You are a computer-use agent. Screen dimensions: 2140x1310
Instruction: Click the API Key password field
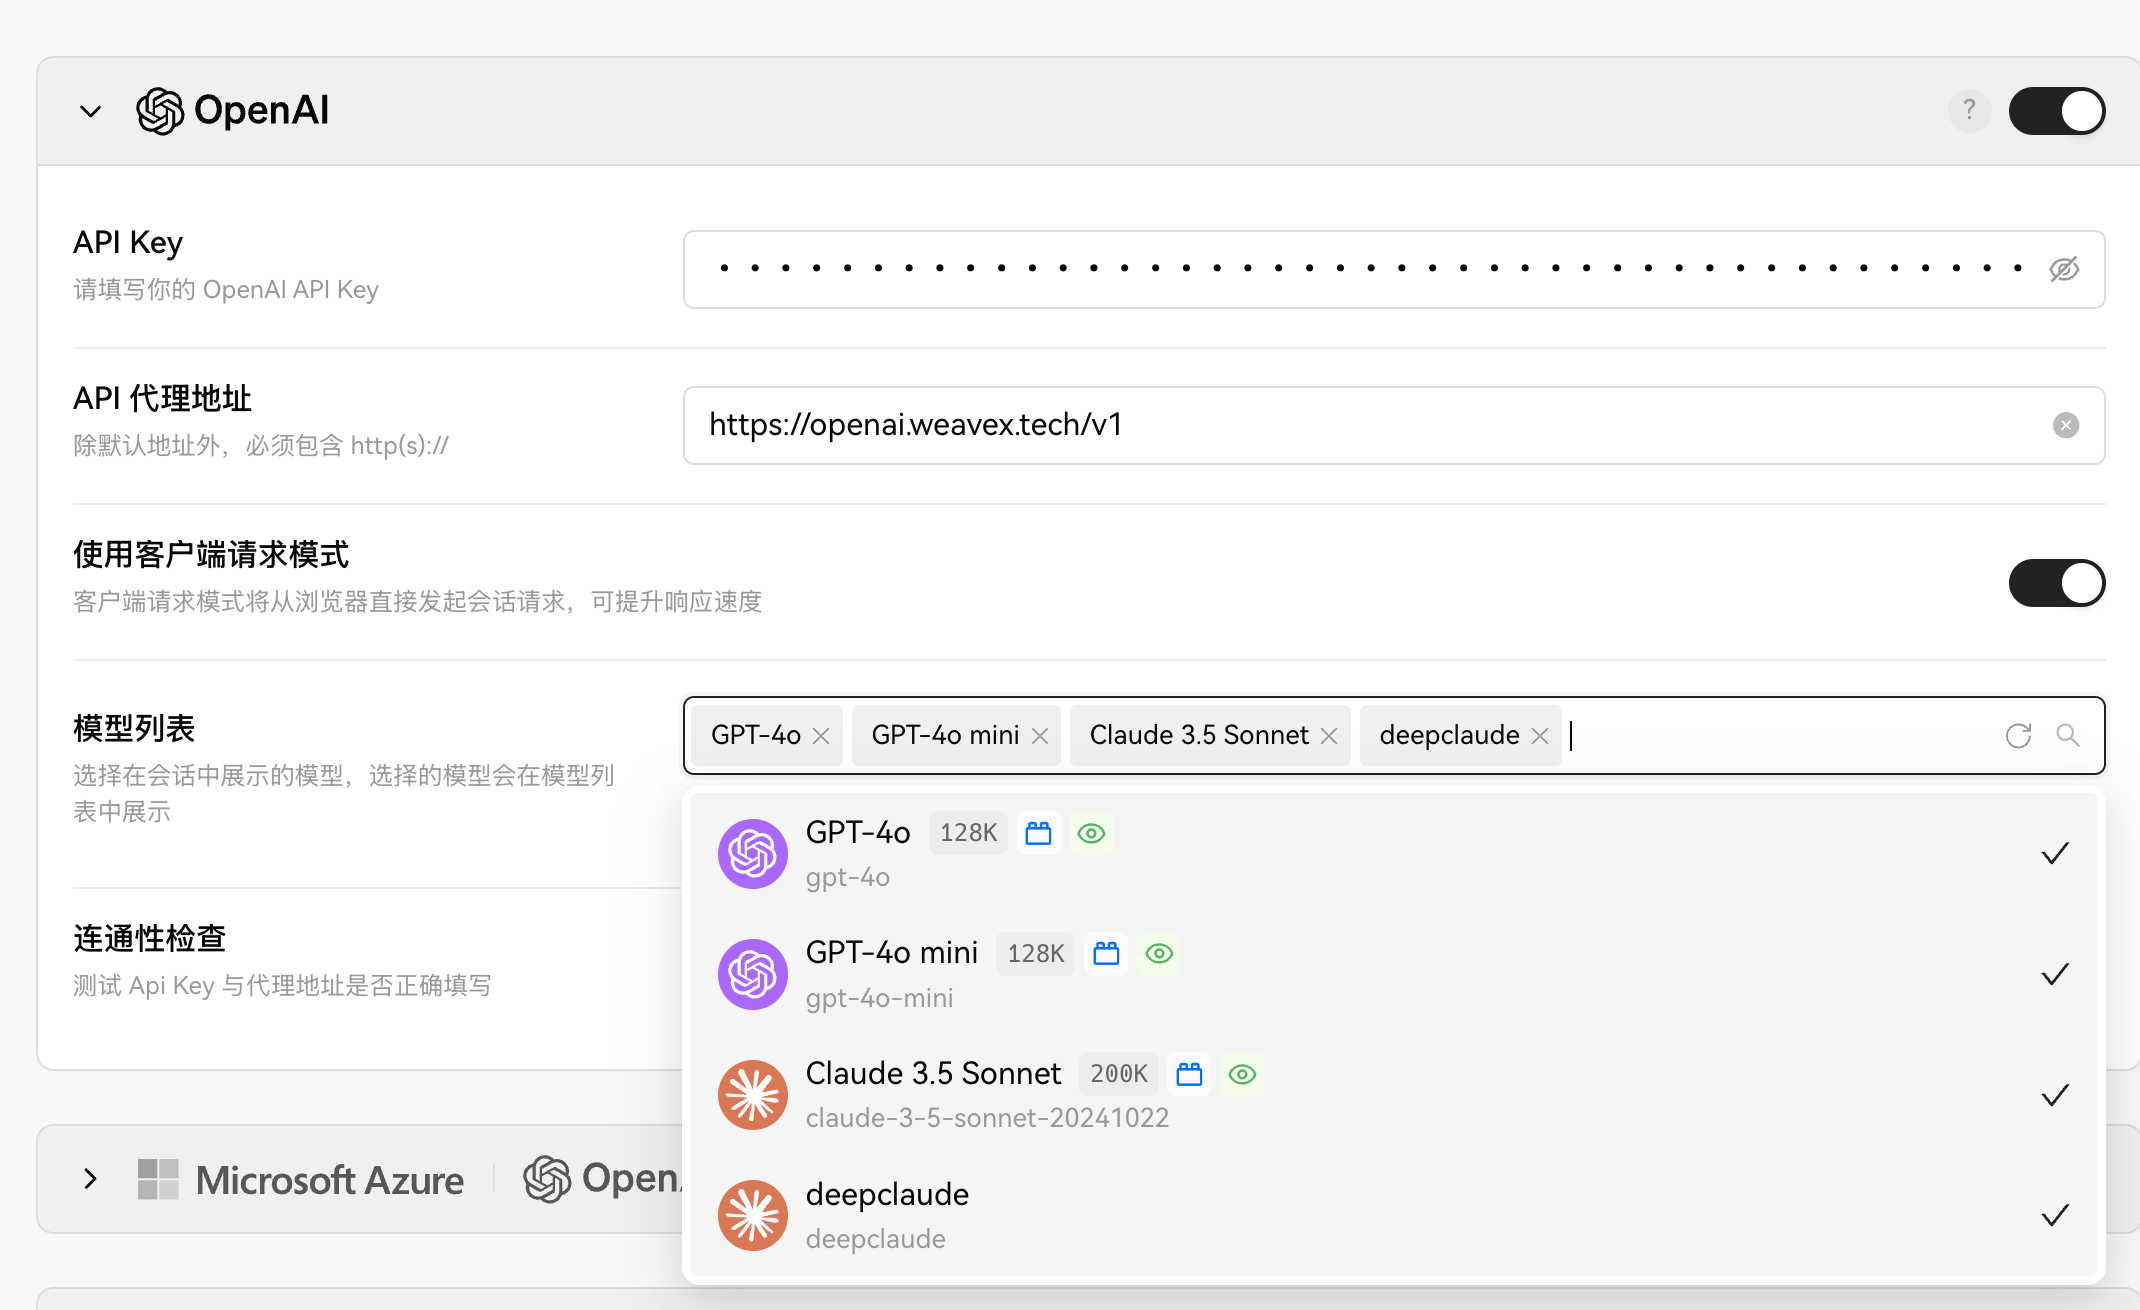[x=1394, y=269]
